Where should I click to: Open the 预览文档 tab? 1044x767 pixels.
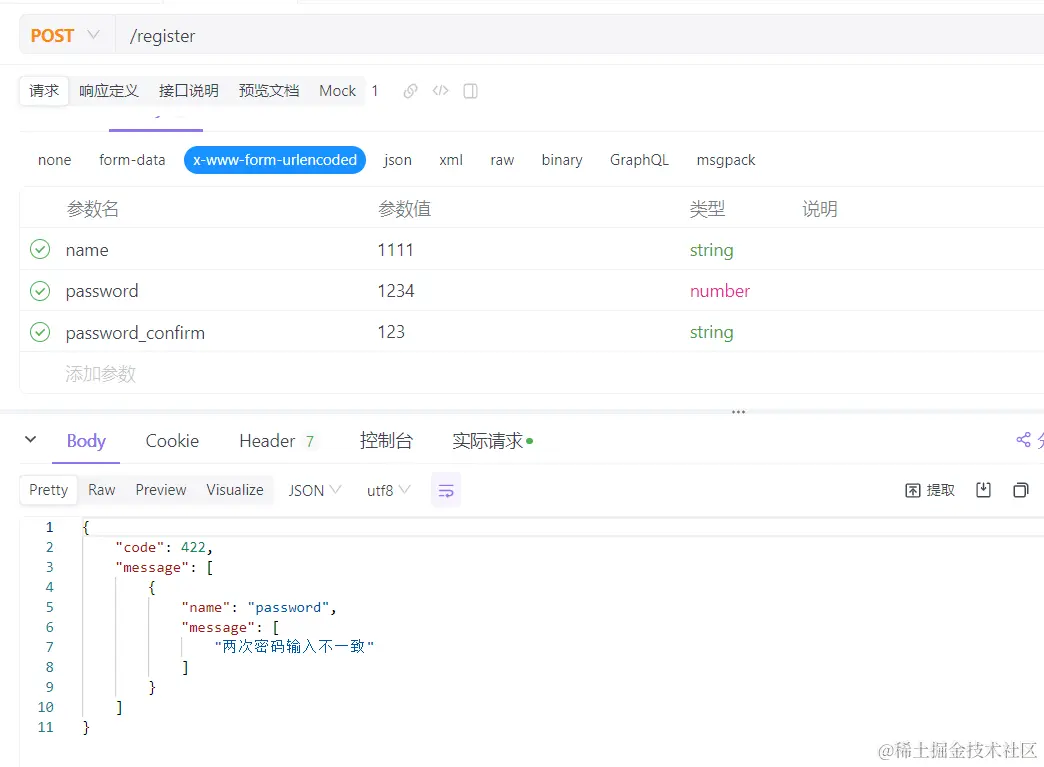pos(269,91)
